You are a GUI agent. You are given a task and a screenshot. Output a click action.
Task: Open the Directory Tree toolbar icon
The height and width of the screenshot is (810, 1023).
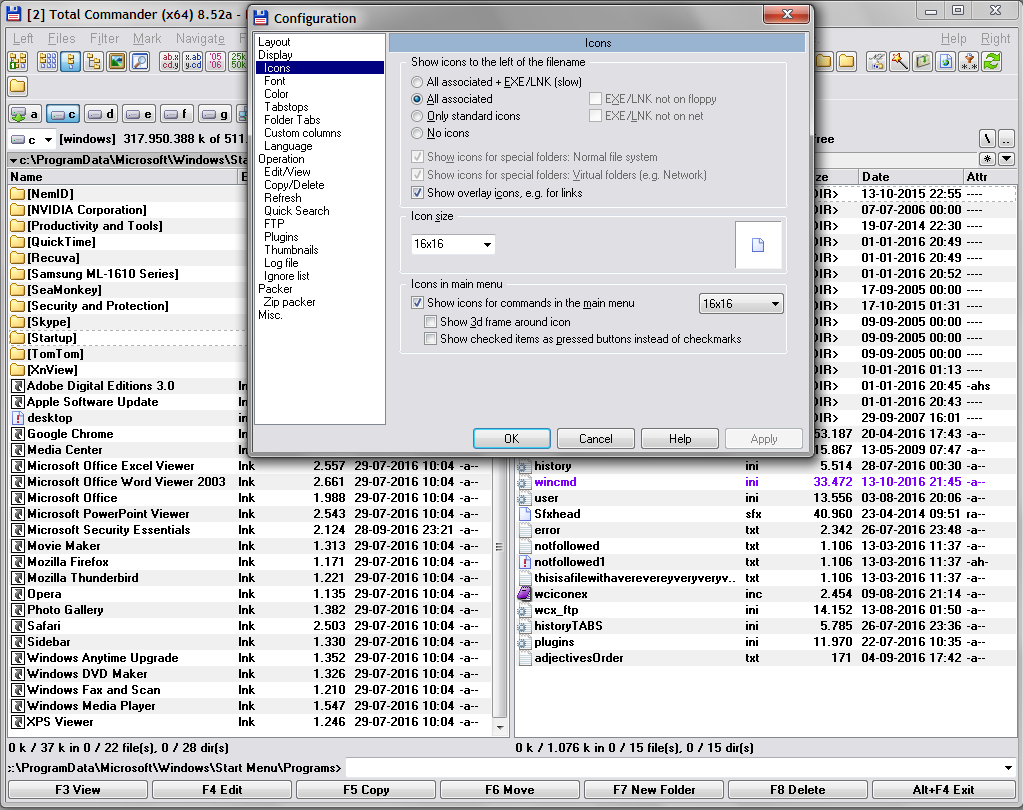(93, 62)
